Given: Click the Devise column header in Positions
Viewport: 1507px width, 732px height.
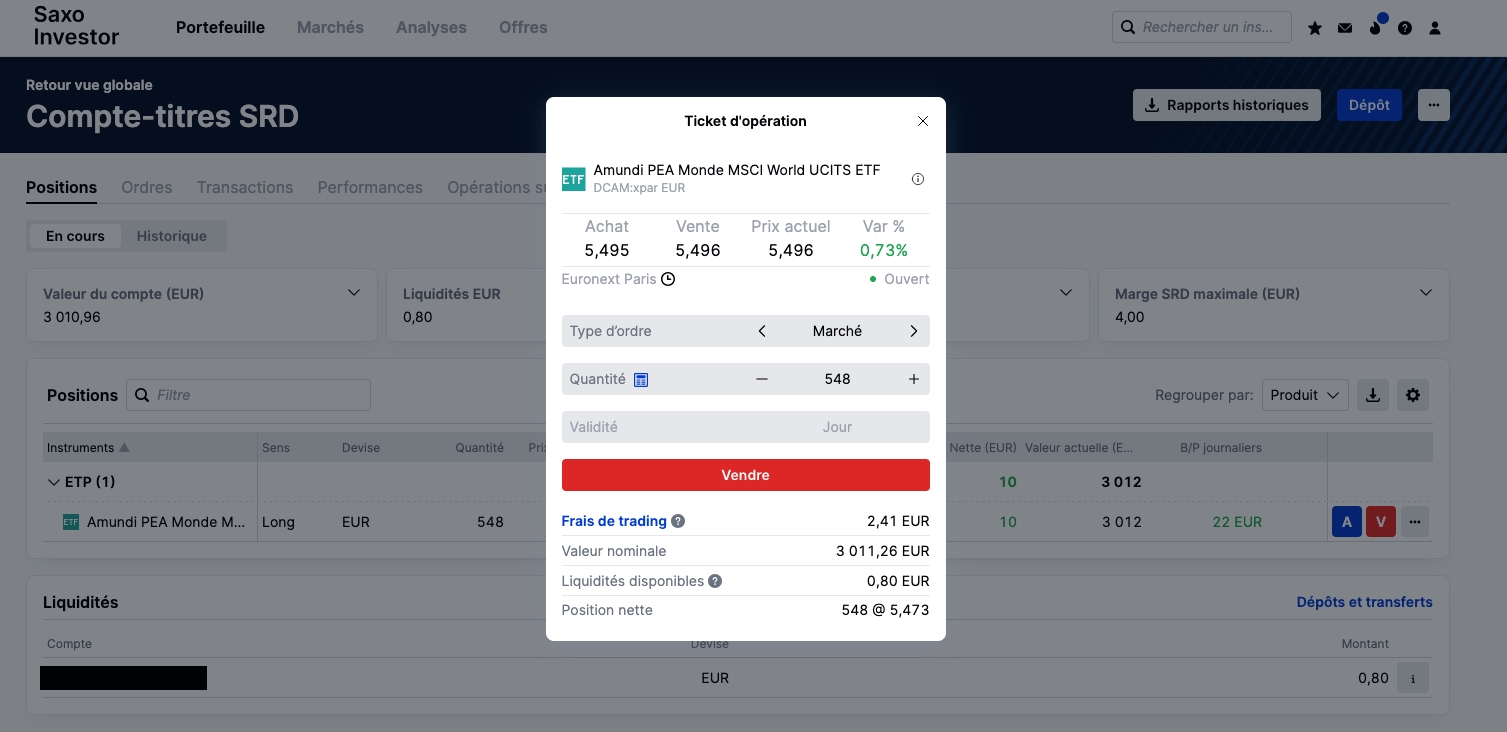Looking at the screenshot, I should point(361,447).
